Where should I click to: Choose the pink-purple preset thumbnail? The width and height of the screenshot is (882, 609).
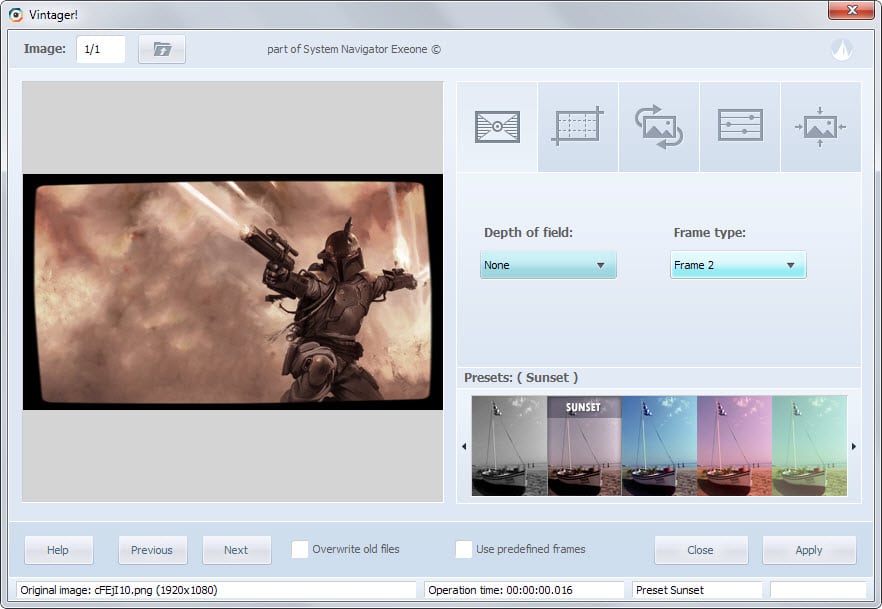pyautogui.click(x=734, y=446)
